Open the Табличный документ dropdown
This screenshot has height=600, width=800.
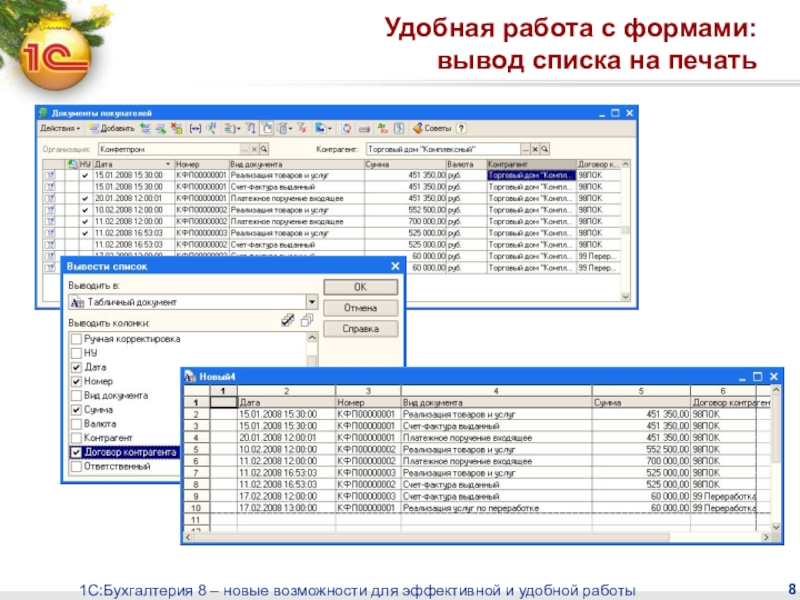(x=312, y=302)
